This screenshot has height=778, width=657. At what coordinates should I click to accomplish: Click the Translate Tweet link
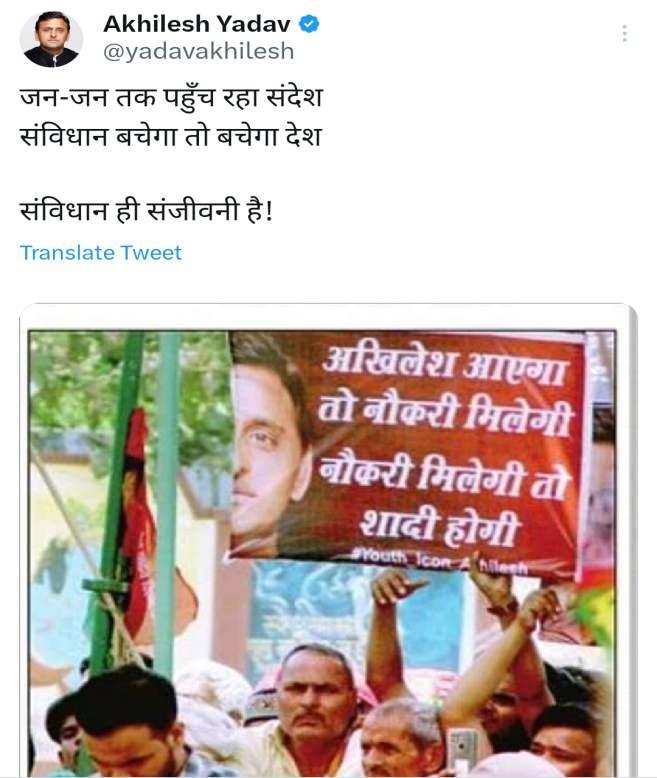coord(101,253)
